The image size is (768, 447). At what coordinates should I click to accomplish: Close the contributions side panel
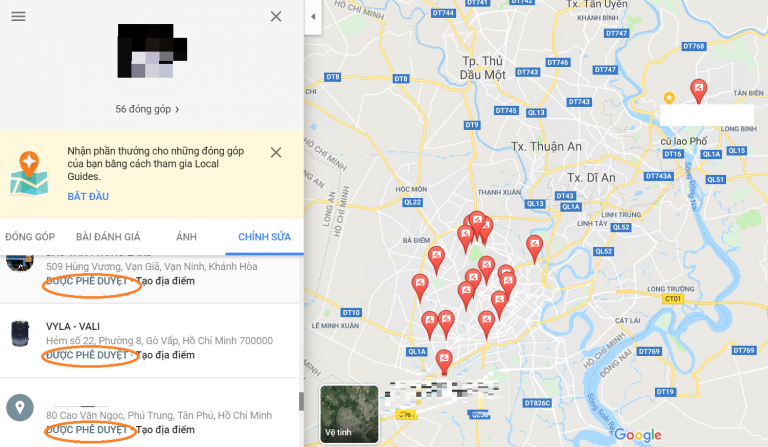[276, 17]
